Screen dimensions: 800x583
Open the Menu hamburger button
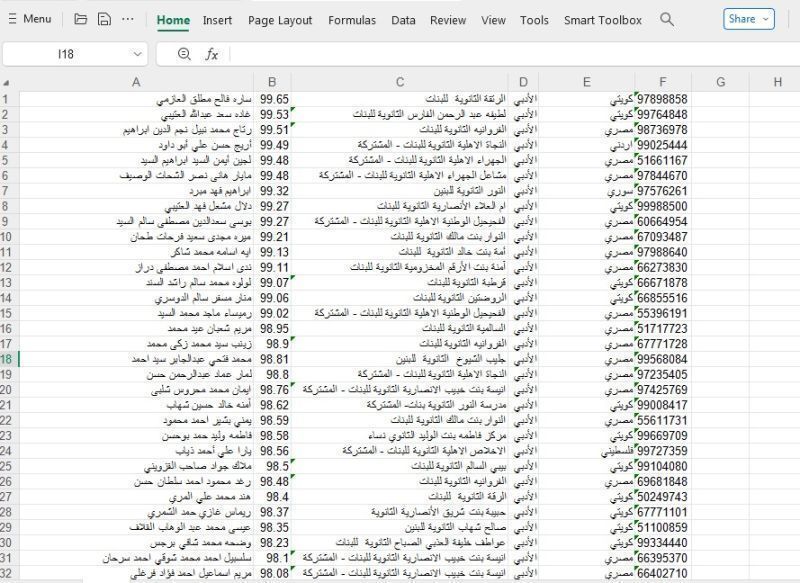pos(30,19)
